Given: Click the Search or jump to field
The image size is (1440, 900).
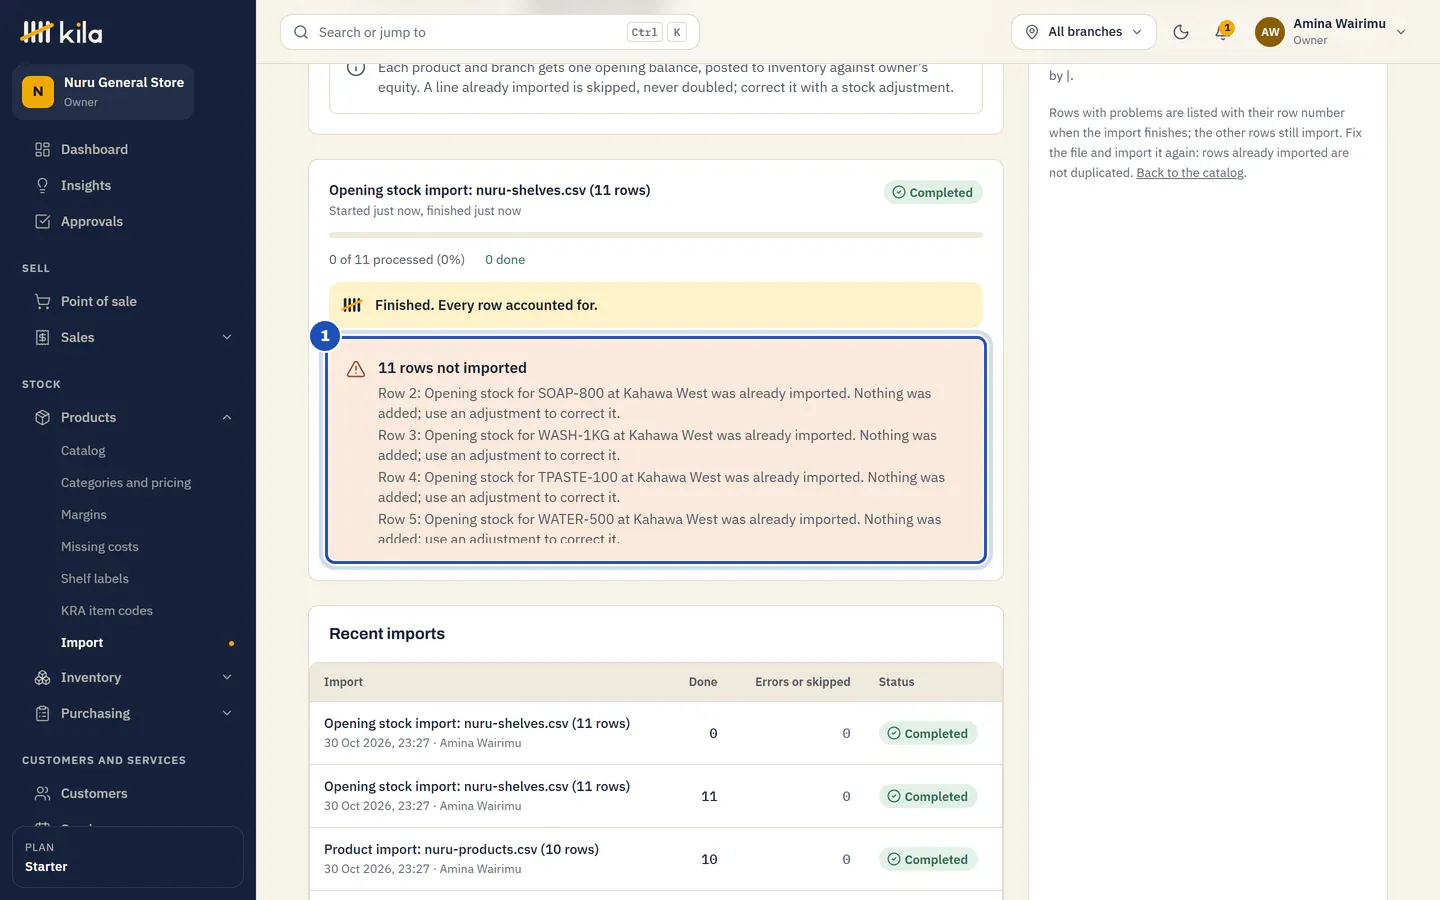Looking at the screenshot, I should coord(490,32).
